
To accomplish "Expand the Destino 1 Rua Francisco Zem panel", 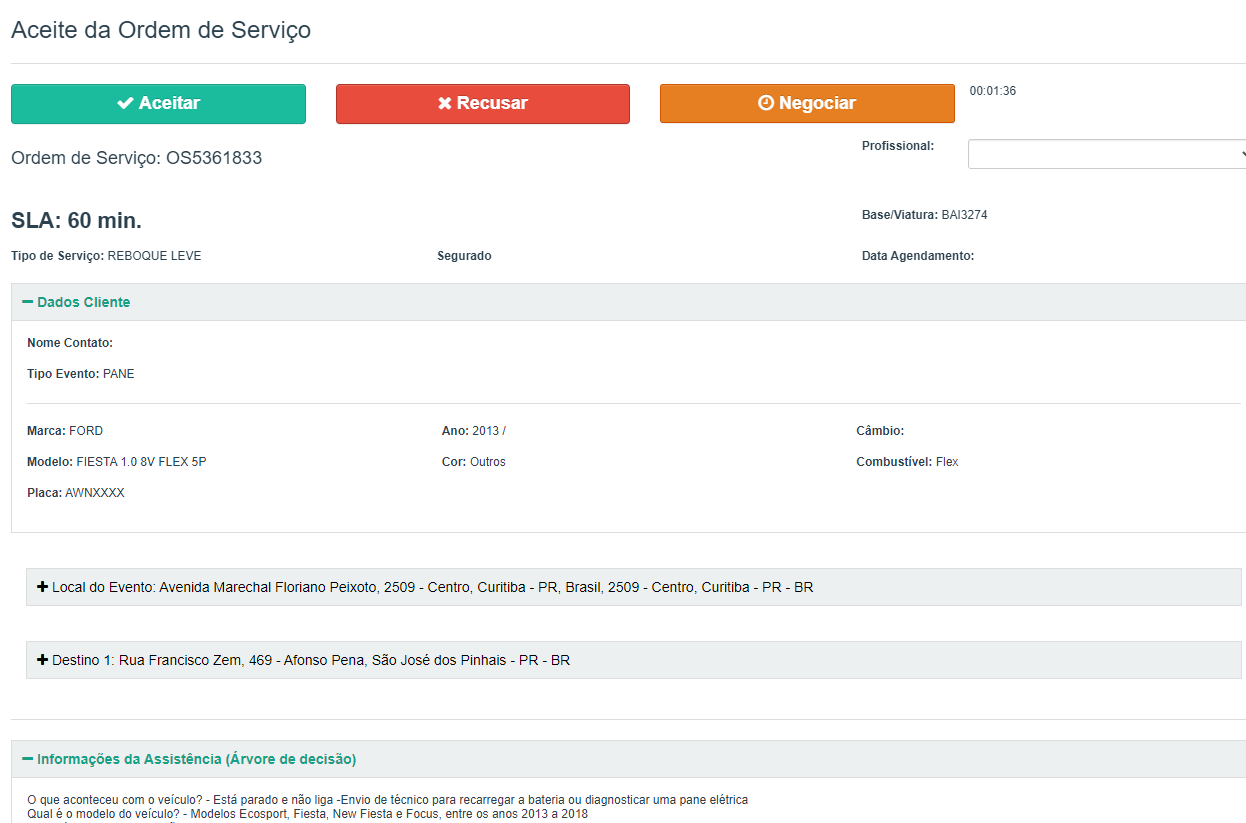I will [x=310, y=660].
